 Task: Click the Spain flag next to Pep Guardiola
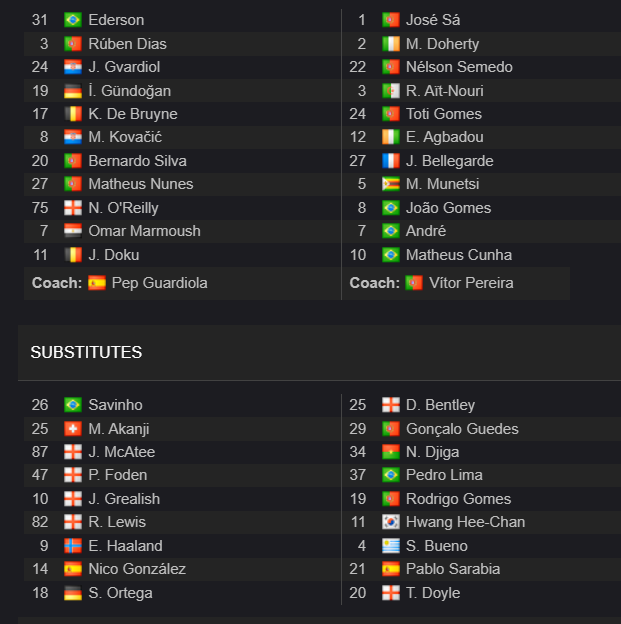click(x=97, y=283)
